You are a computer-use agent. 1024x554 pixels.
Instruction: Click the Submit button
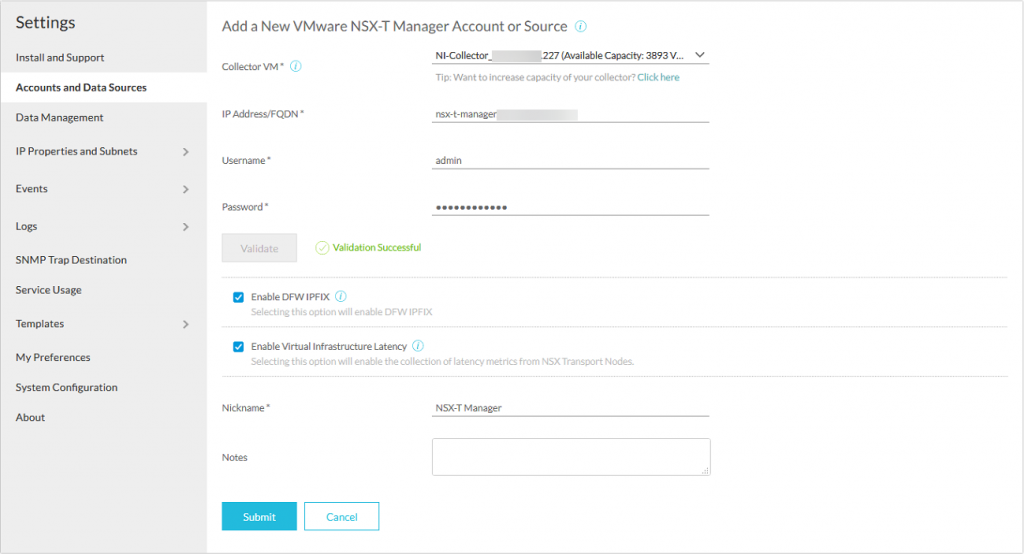pyautogui.click(x=259, y=516)
